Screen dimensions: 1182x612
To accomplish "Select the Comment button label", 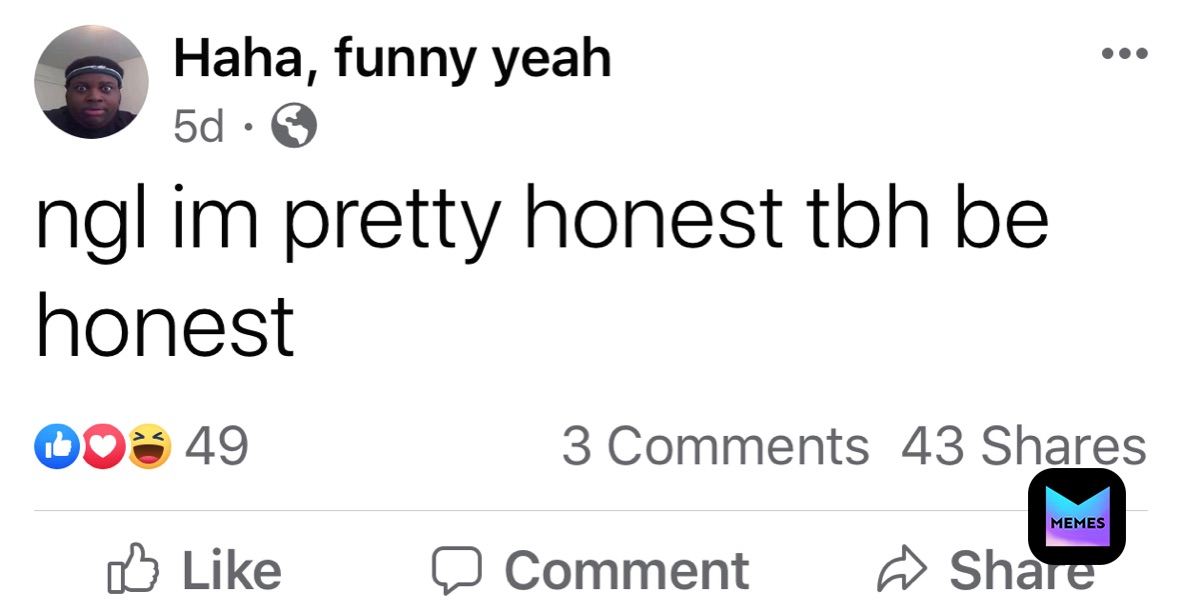I will pyautogui.click(x=626, y=570).
